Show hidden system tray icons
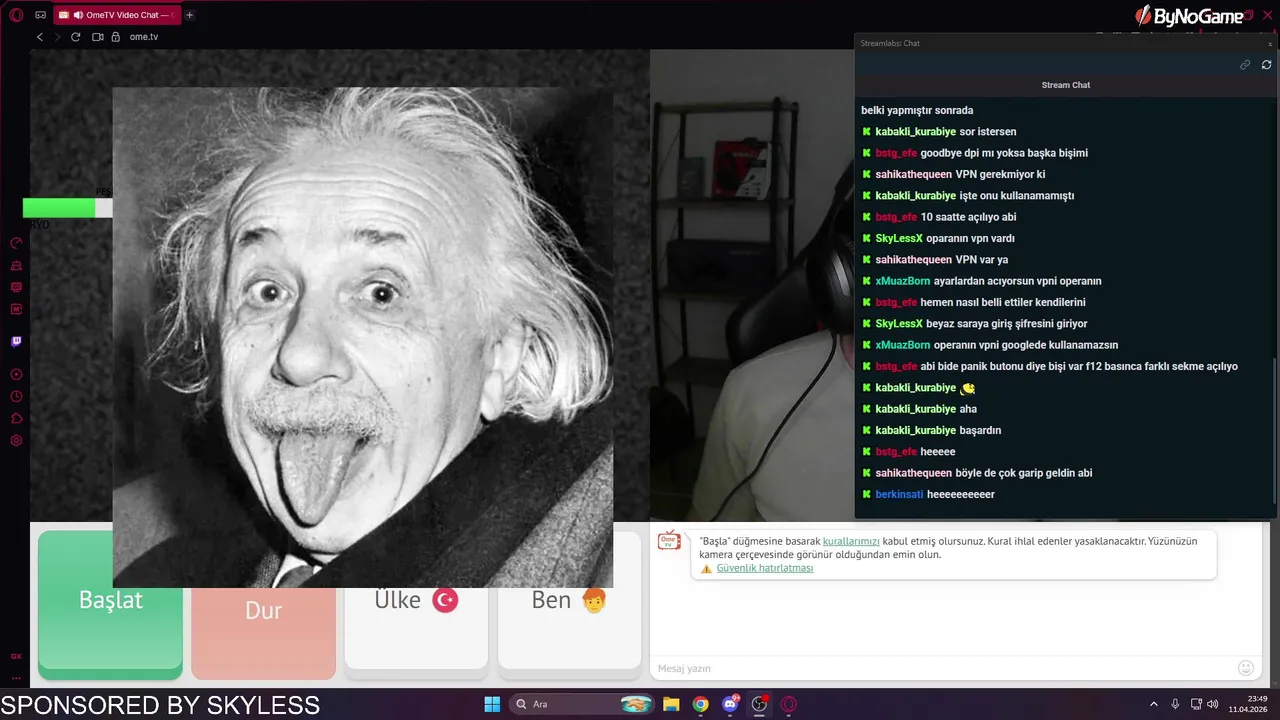The image size is (1280, 720). pyautogui.click(x=1154, y=704)
